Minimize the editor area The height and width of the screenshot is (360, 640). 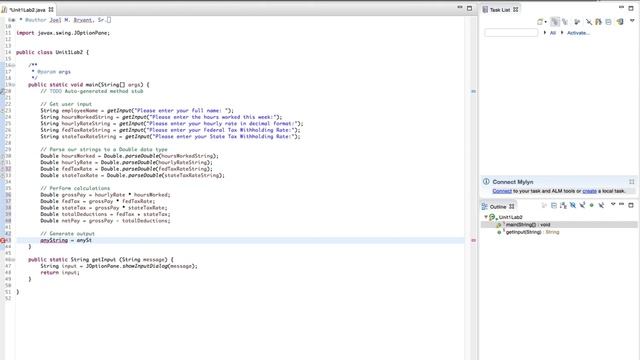(x=460, y=7)
